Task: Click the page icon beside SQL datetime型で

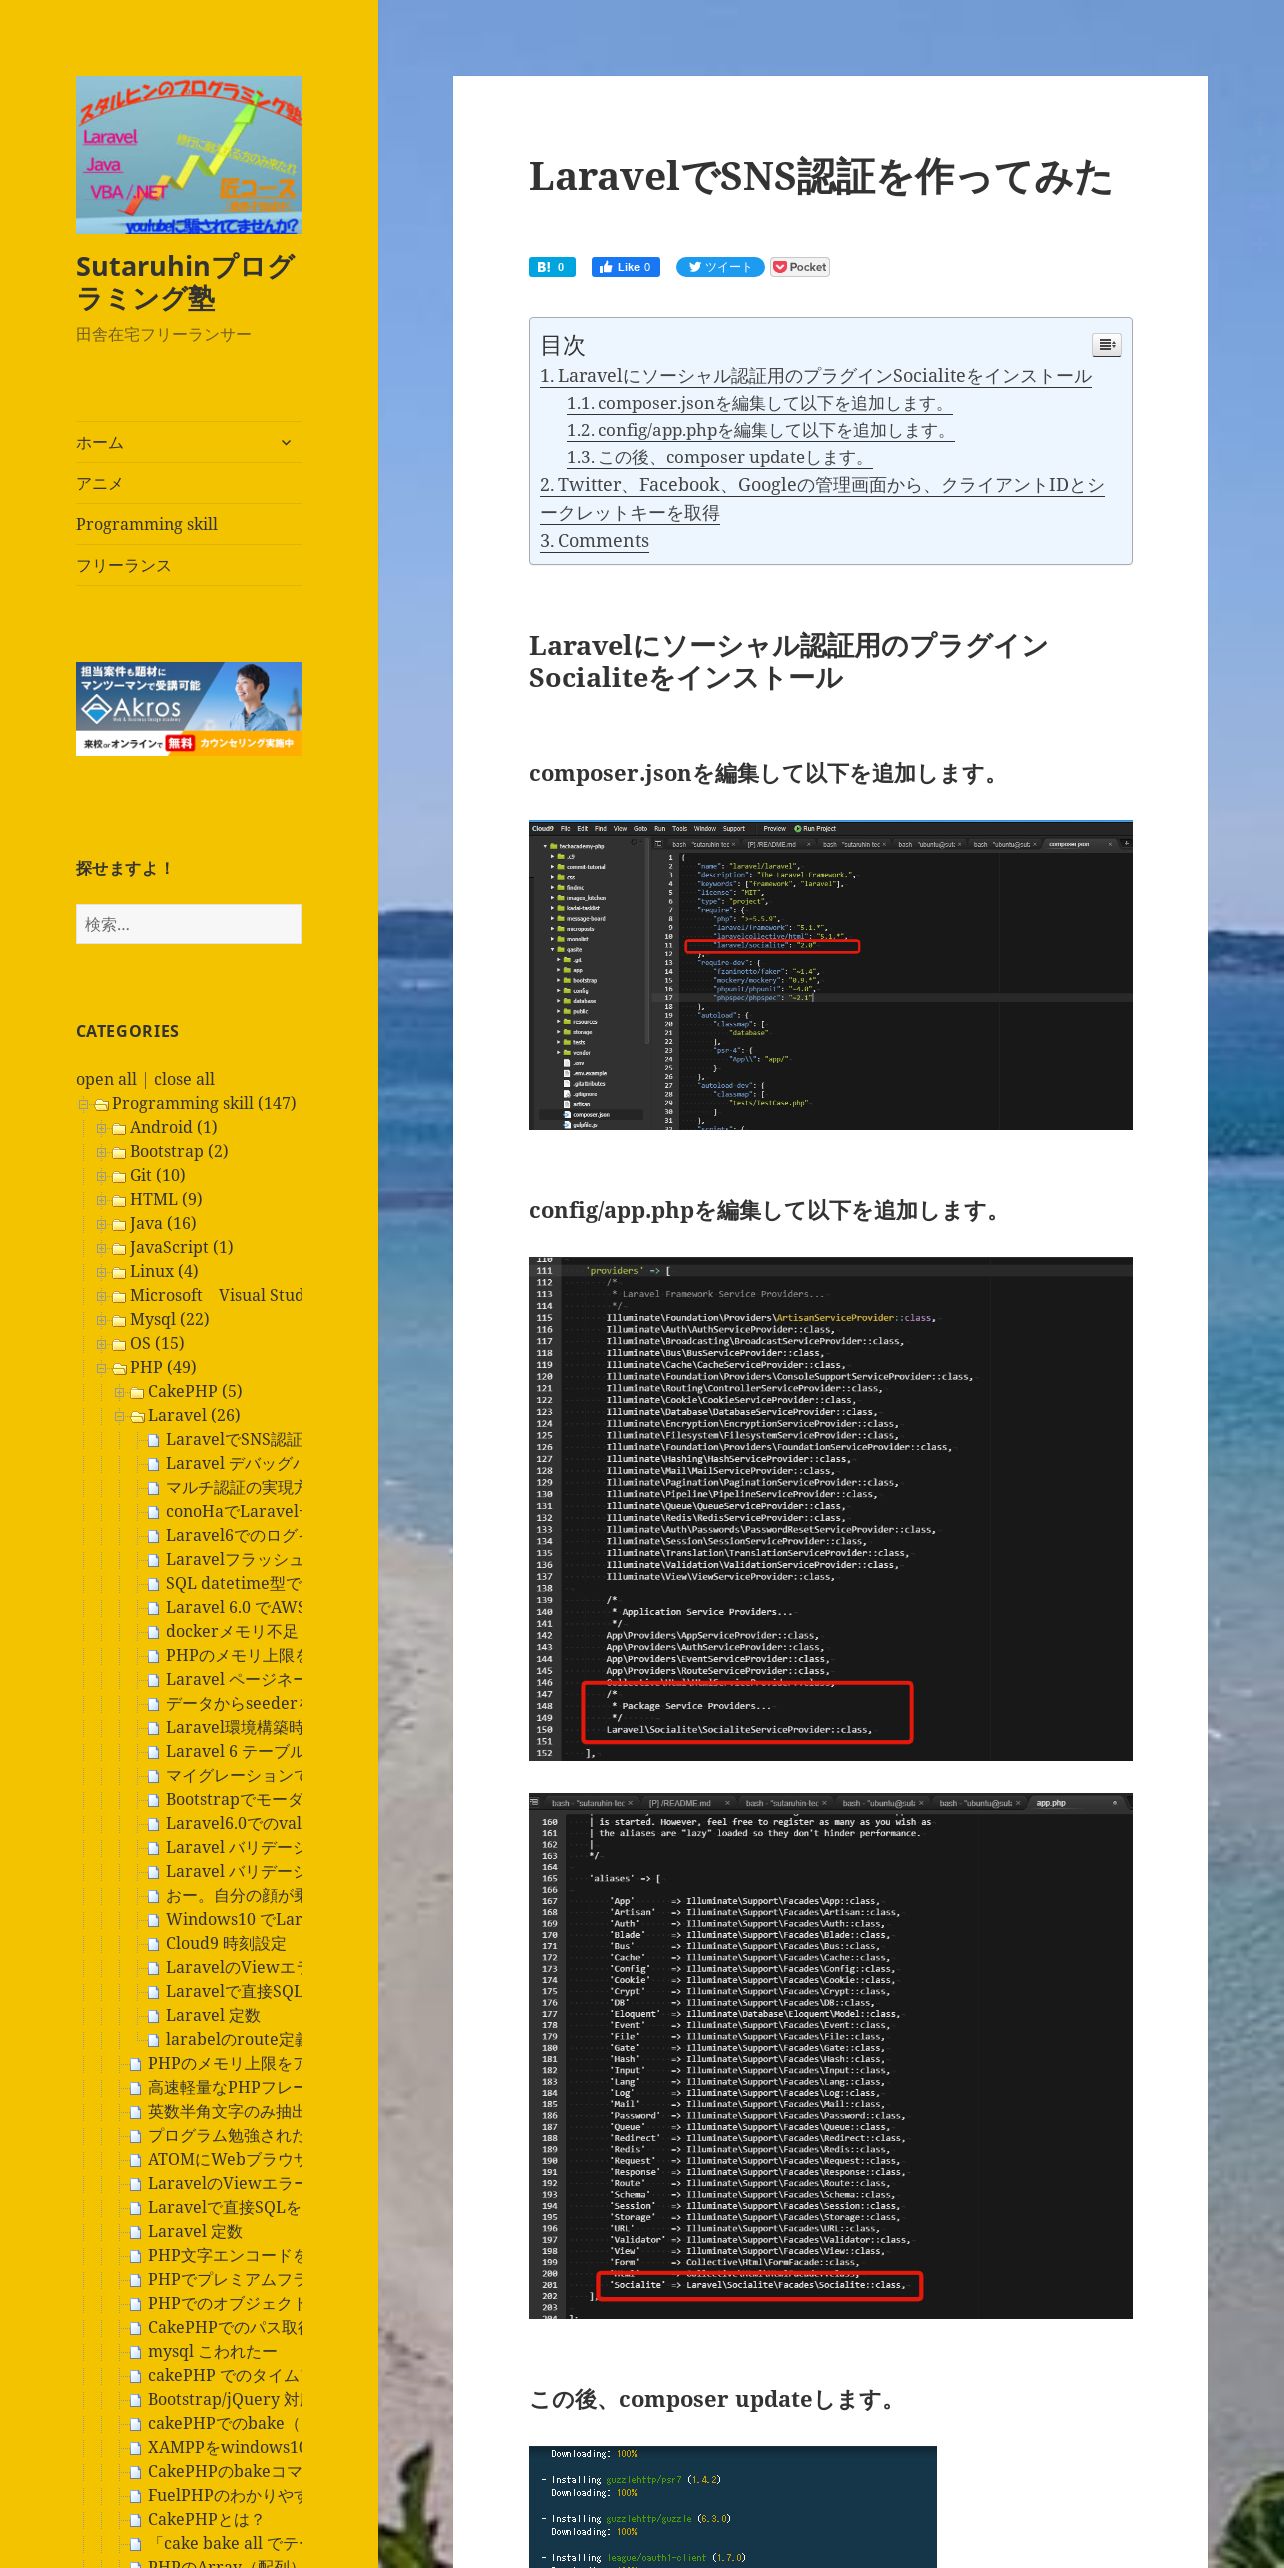Action: coord(154,1584)
